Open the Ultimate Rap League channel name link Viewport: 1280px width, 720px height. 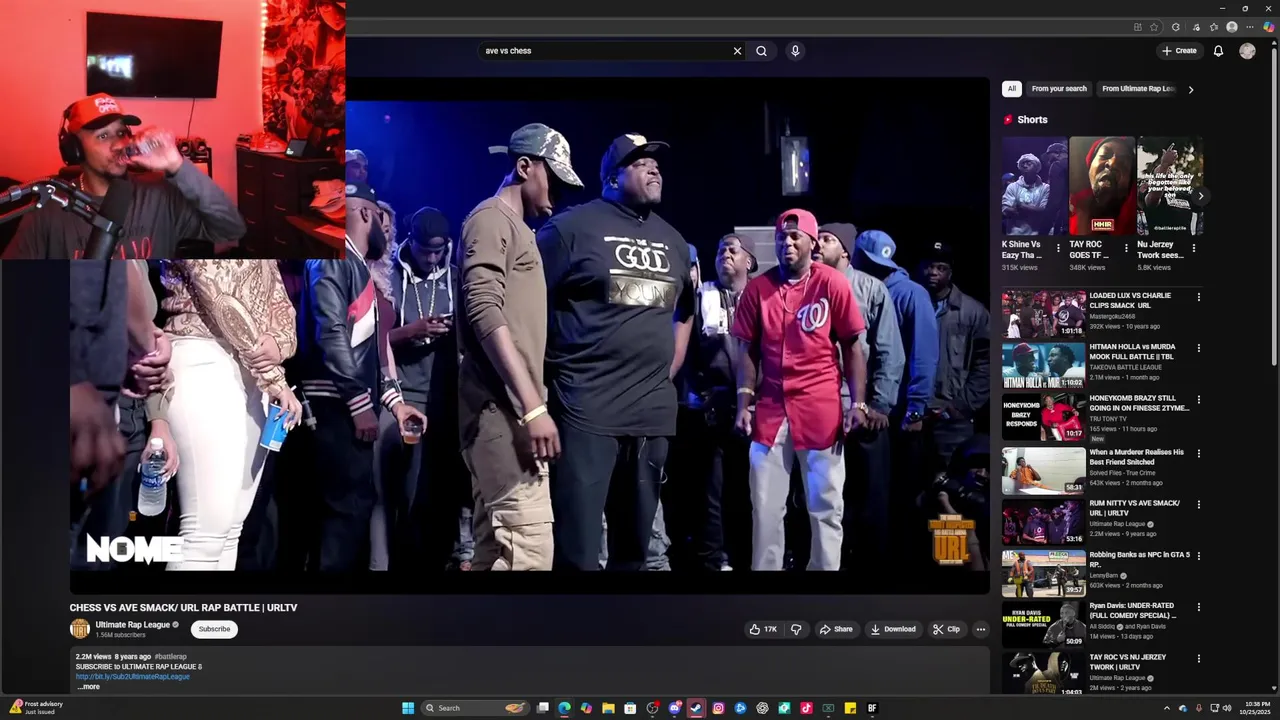pos(132,625)
